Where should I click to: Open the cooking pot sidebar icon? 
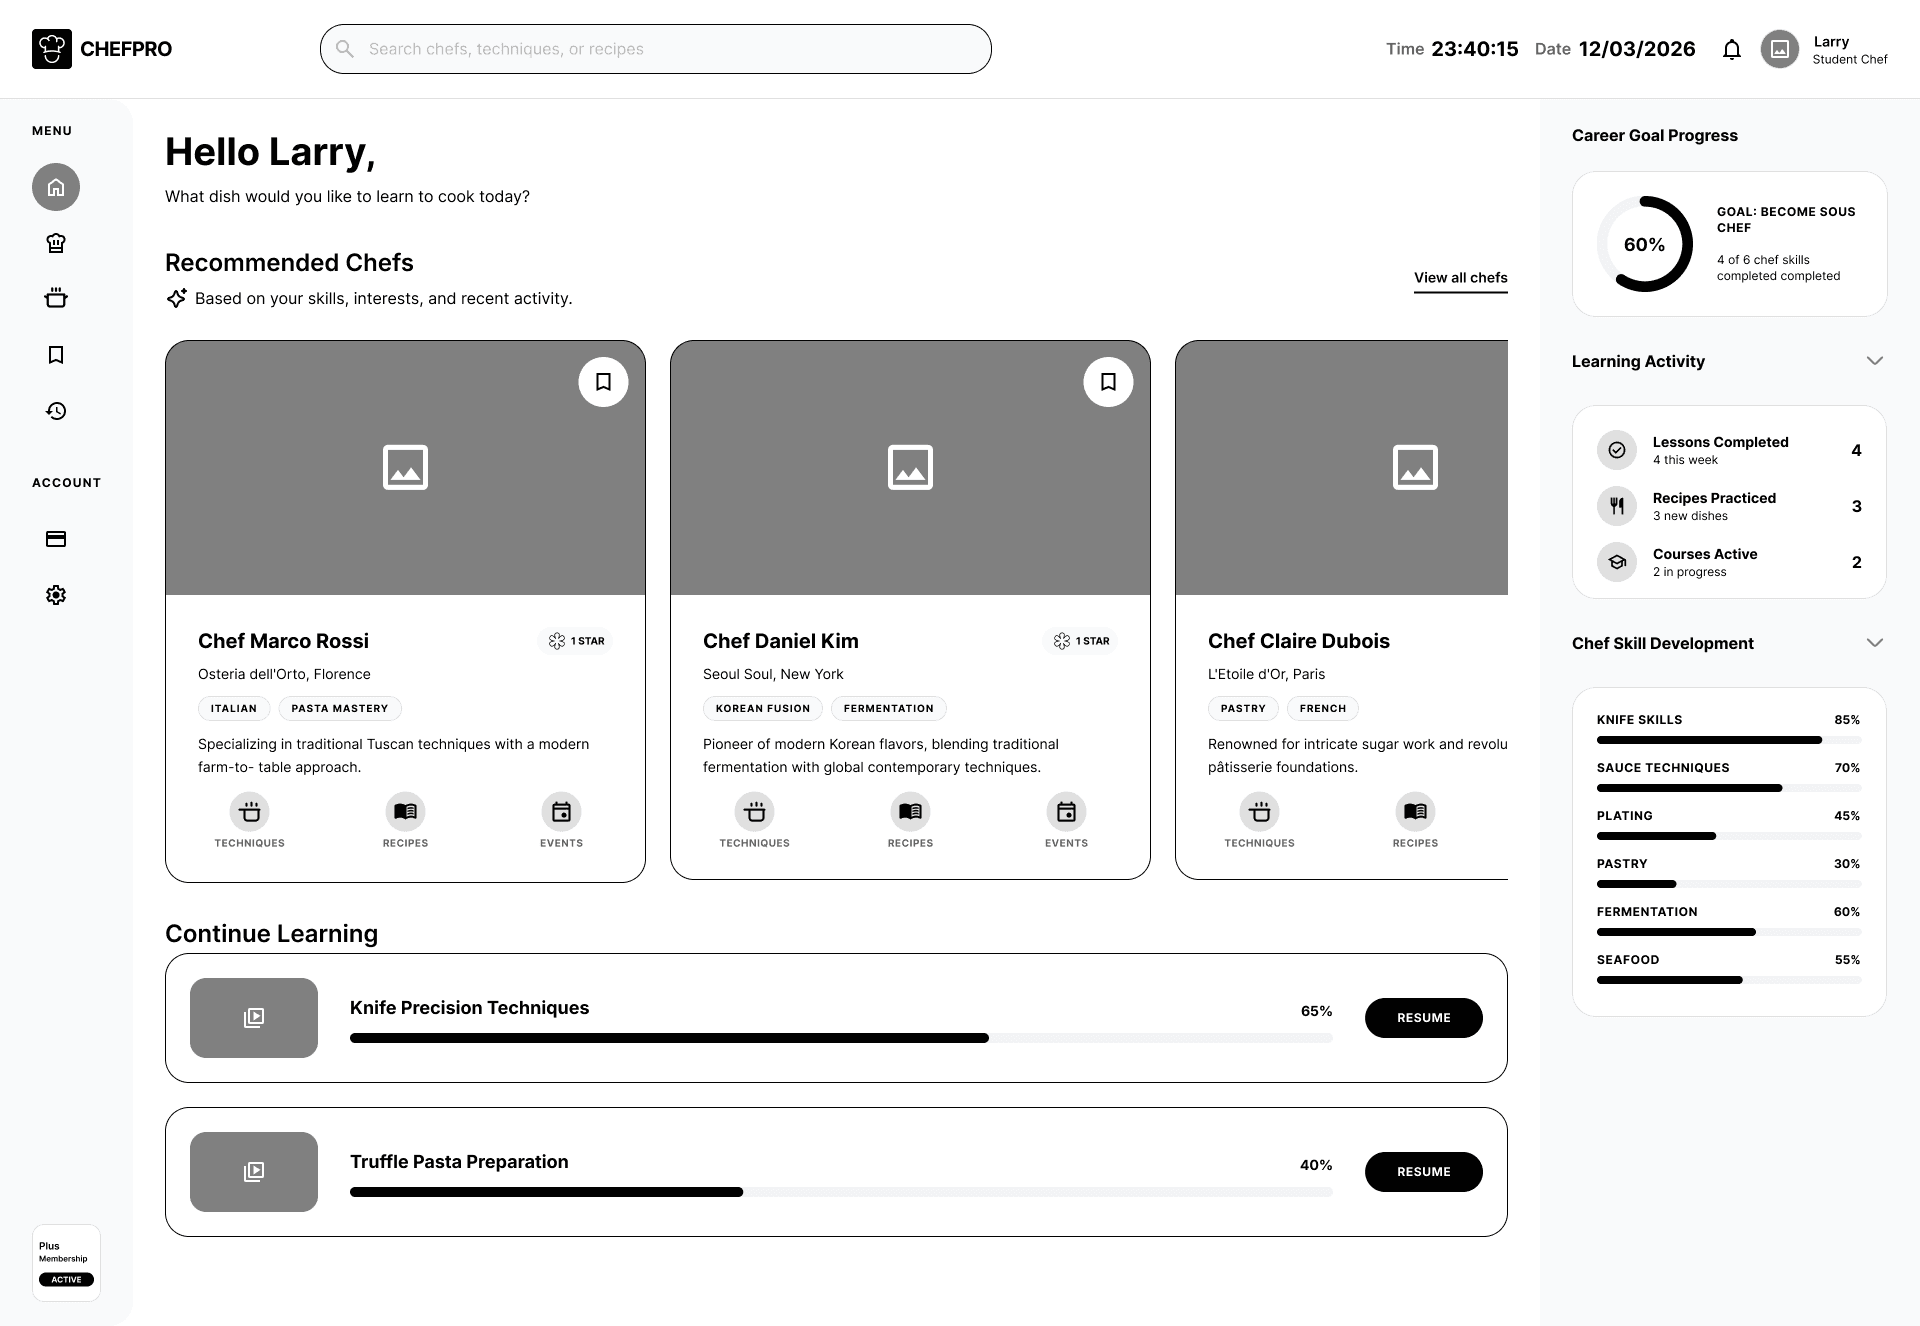click(x=56, y=298)
